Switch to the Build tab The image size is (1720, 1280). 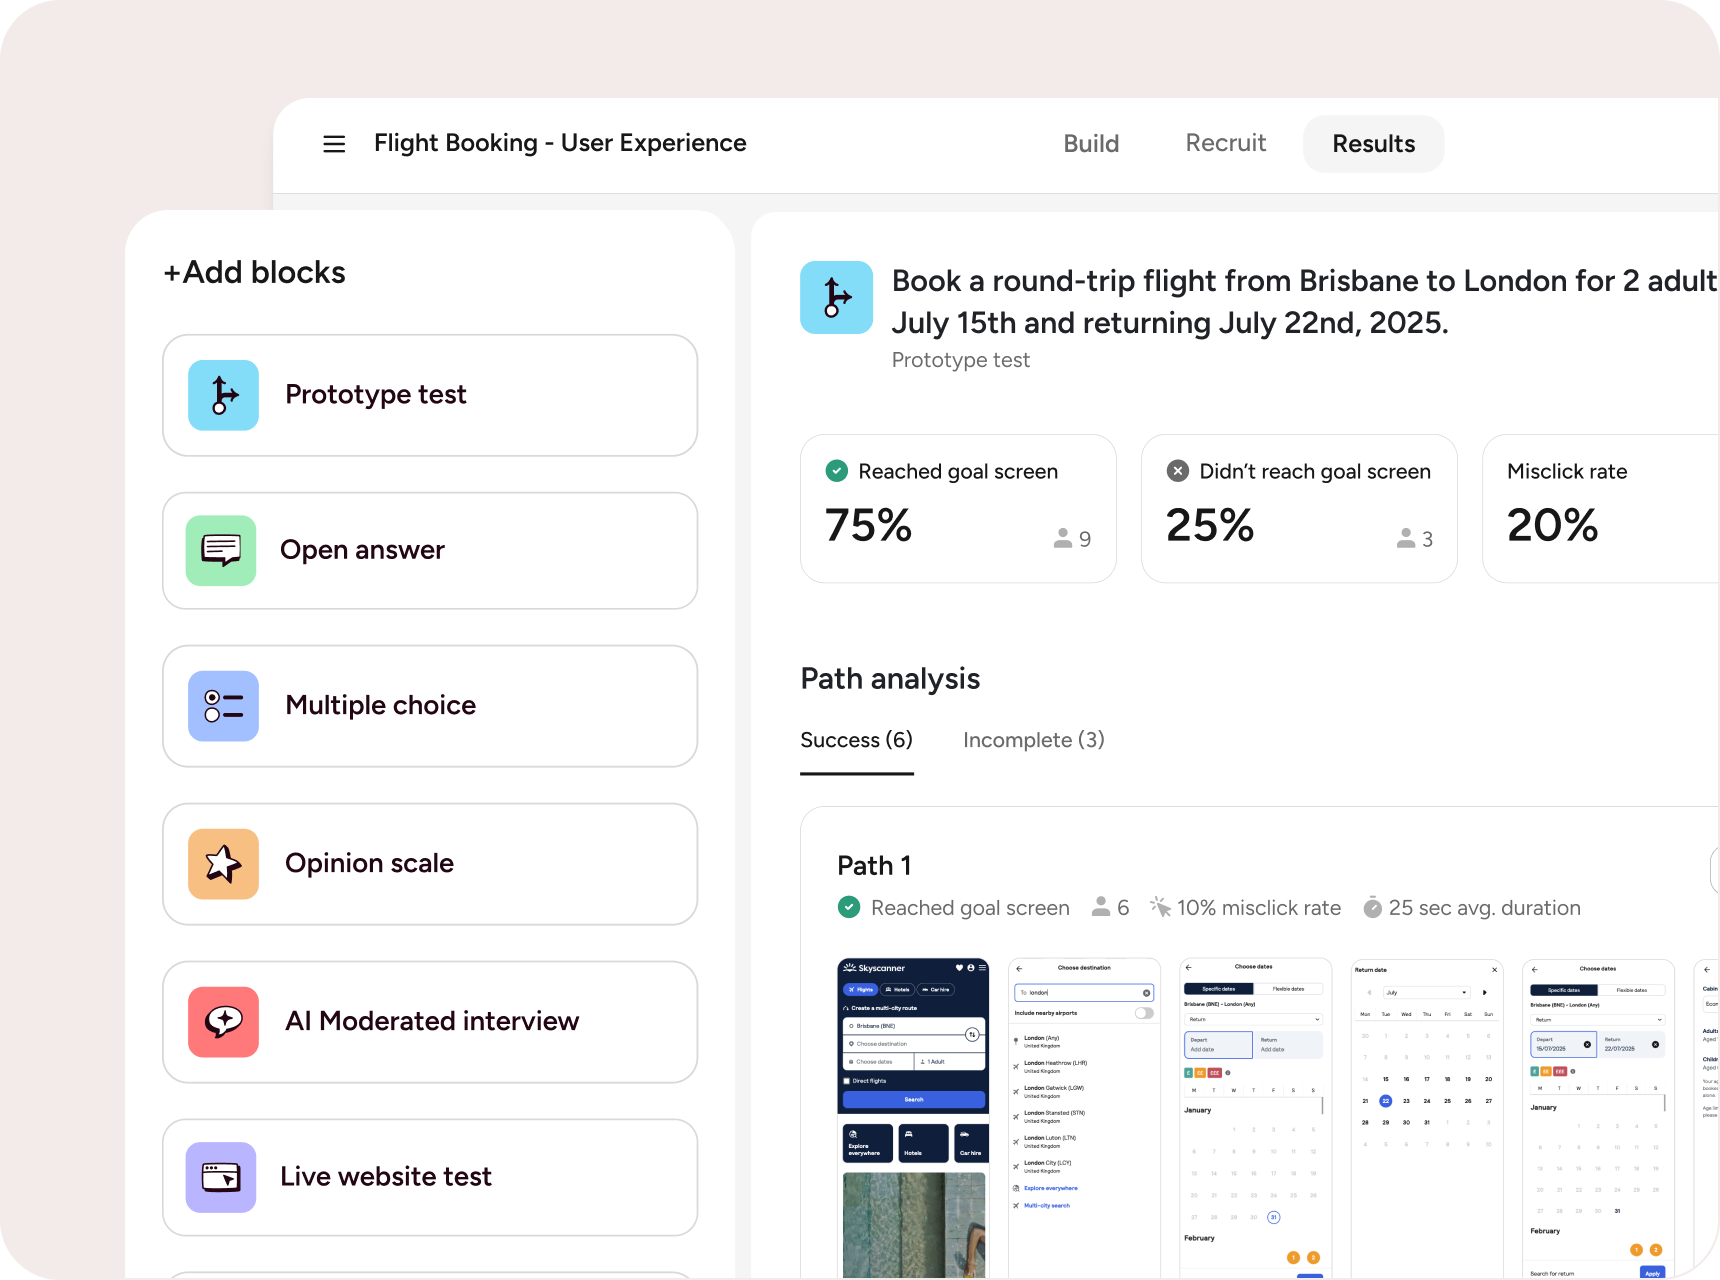pyautogui.click(x=1091, y=144)
